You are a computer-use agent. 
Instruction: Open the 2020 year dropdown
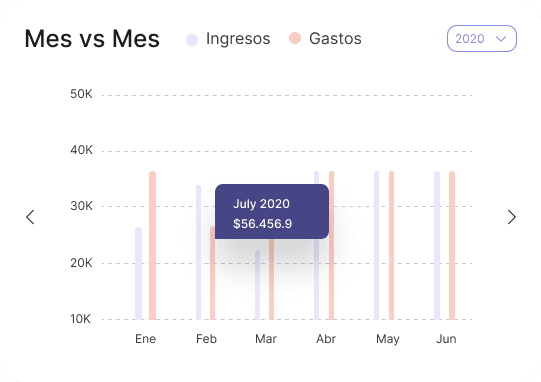[x=482, y=39]
